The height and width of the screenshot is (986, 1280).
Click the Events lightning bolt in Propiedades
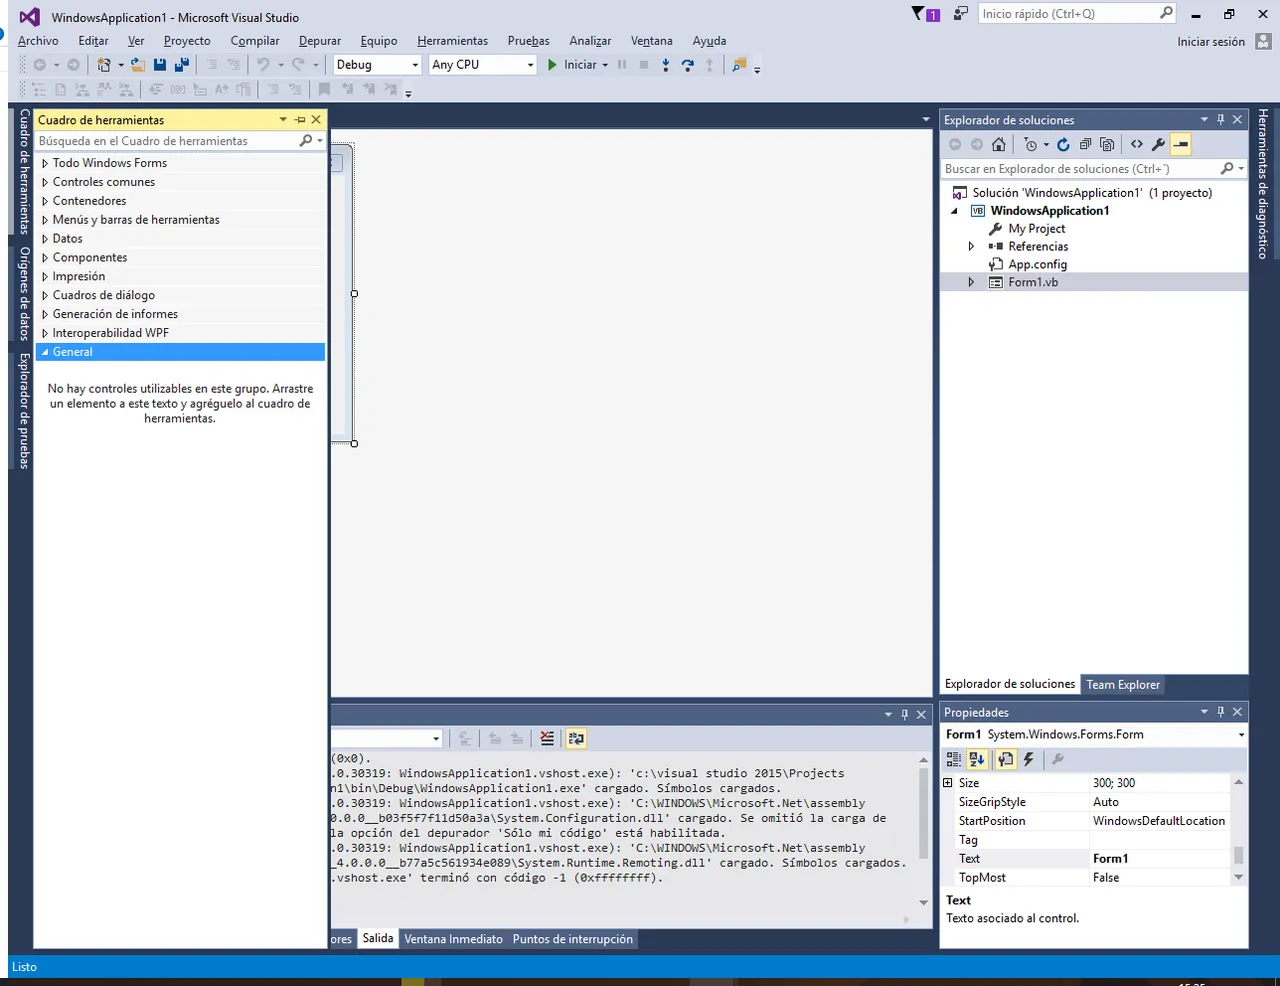(x=1028, y=759)
